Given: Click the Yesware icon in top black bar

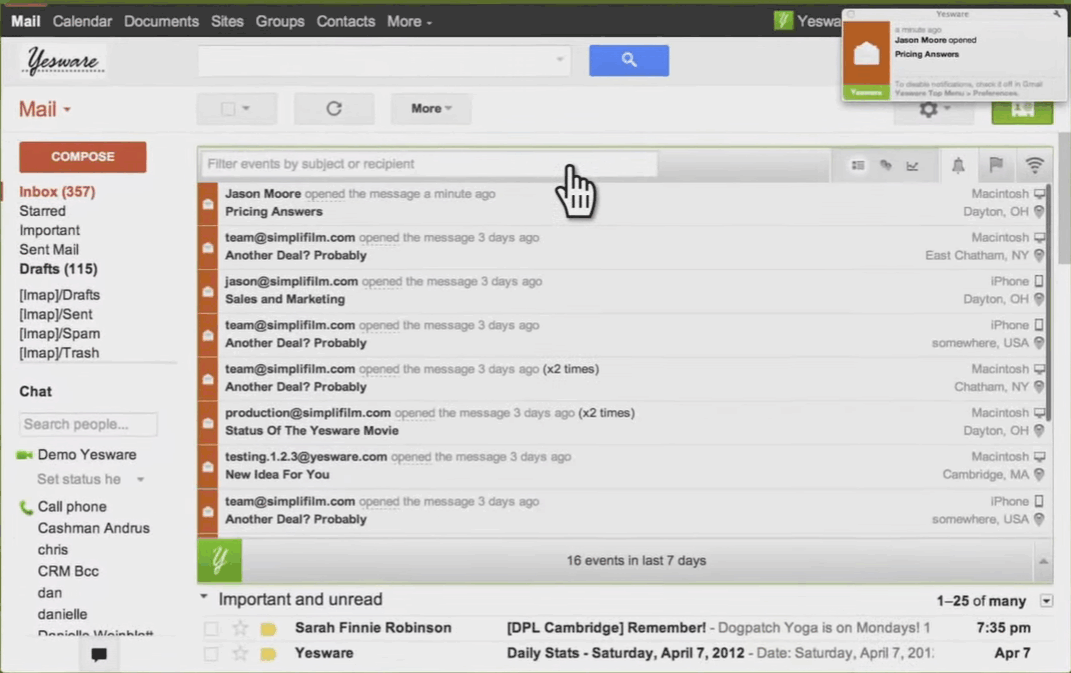Looking at the screenshot, I should coord(783,21).
